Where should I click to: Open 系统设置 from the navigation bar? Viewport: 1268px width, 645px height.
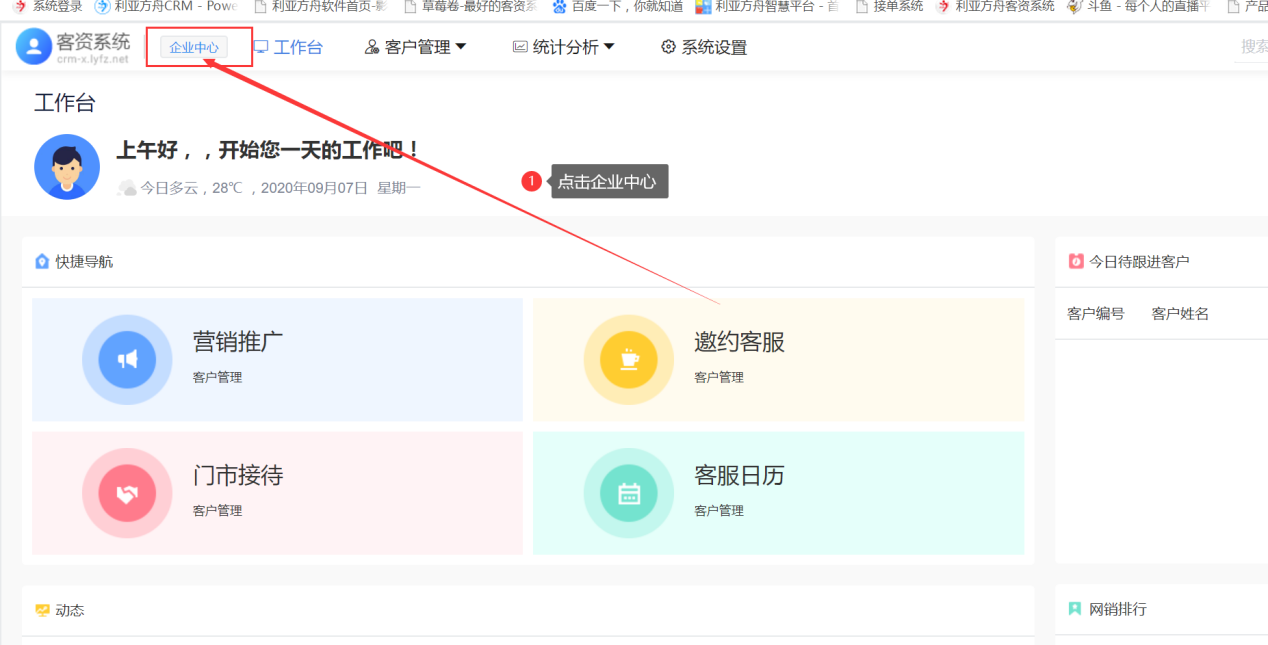[704, 47]
